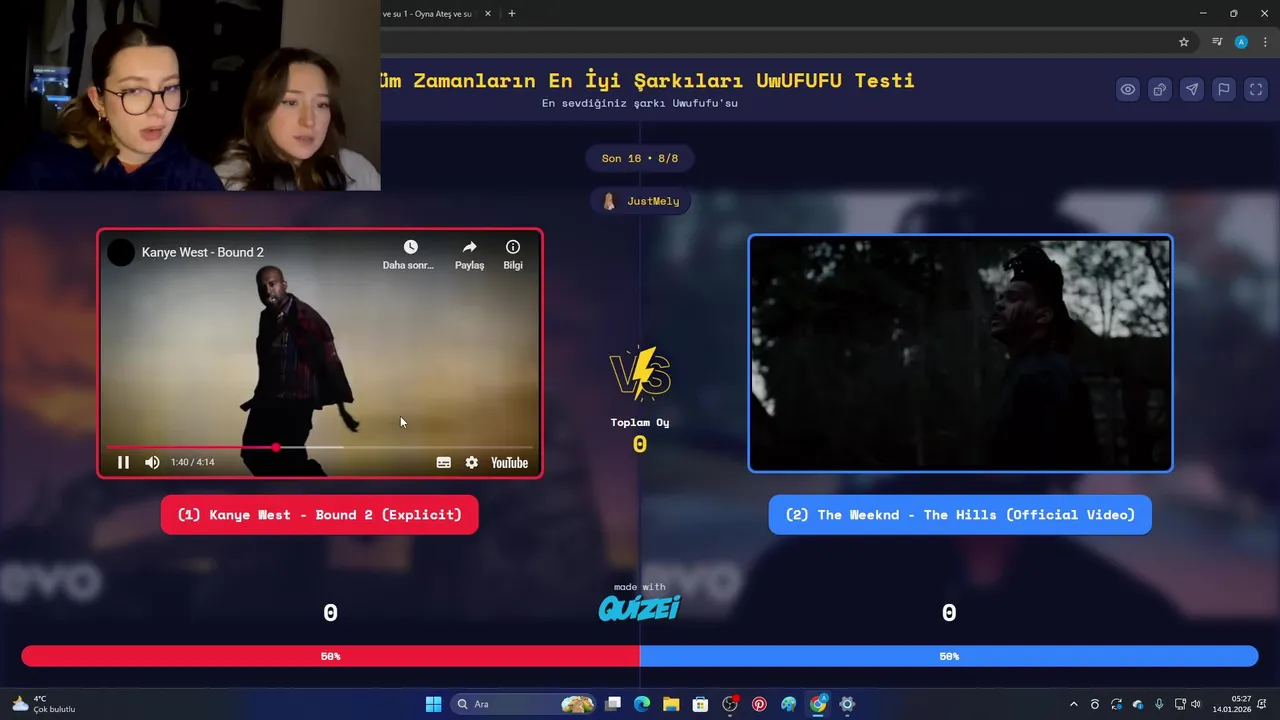Viewport: 1280px width, 720px height.
Task: Enter fullscreen via the quiz header icon
Action: click(1256, 90)
